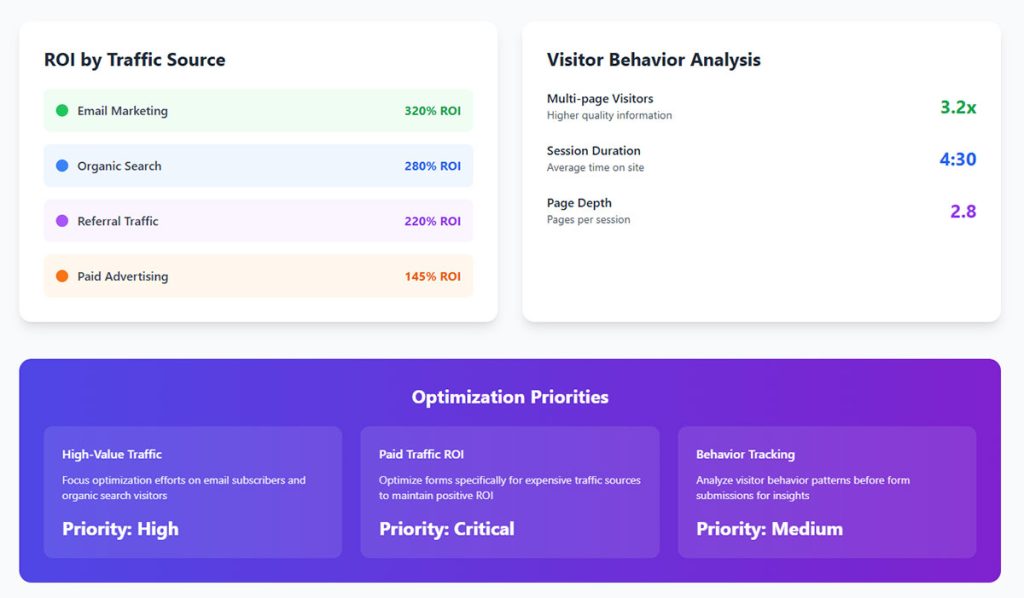Click the green Email Marketing dot
This screenshot has width=1024, height=598.
pyautogui.click(x=62, y=110)
